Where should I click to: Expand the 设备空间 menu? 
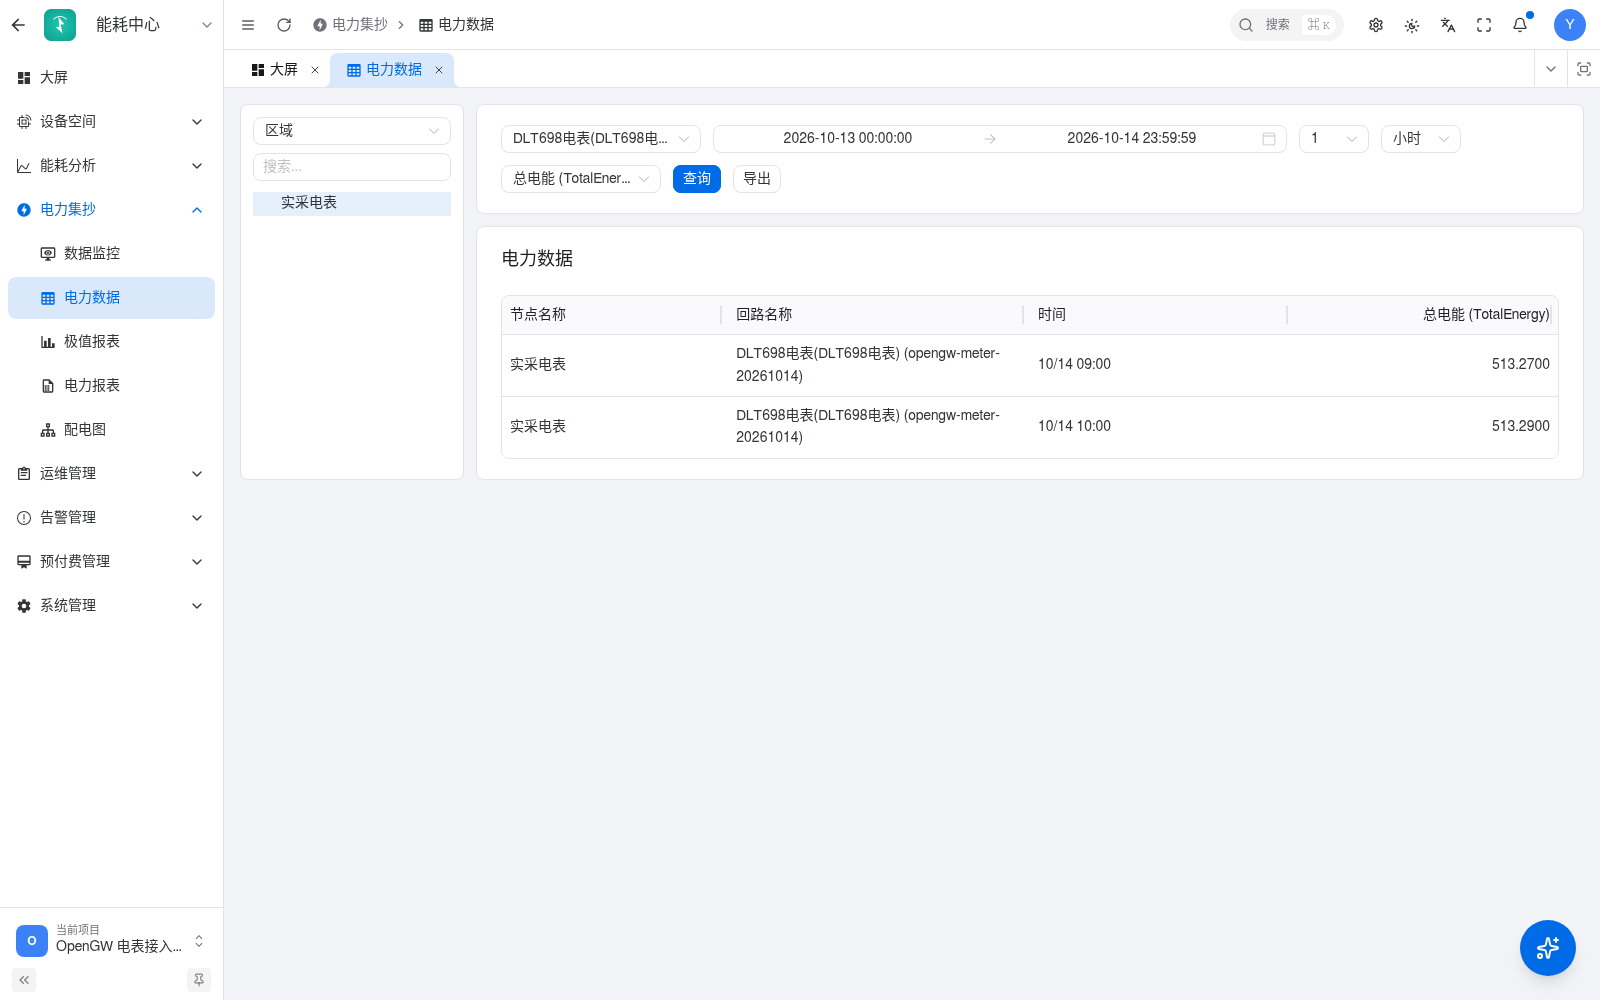111,121
